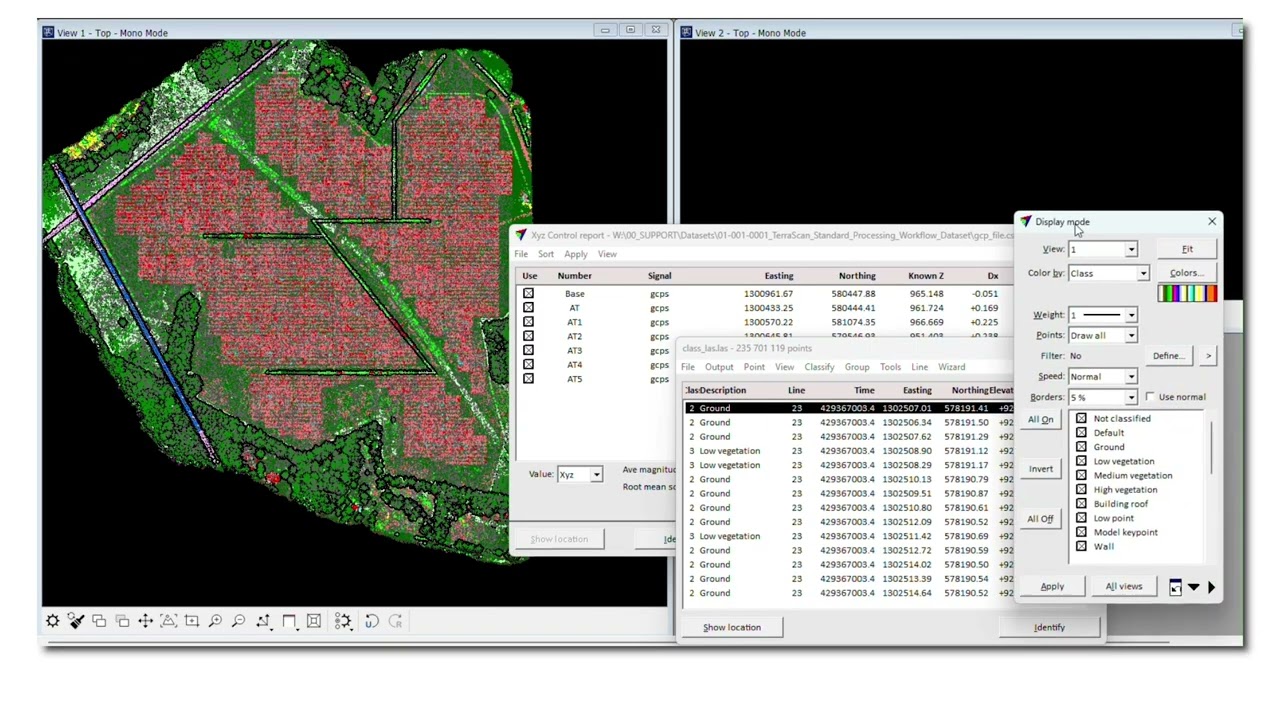
Task: Click the brush display style icon in View 1
Action: [x=76, y=621]
